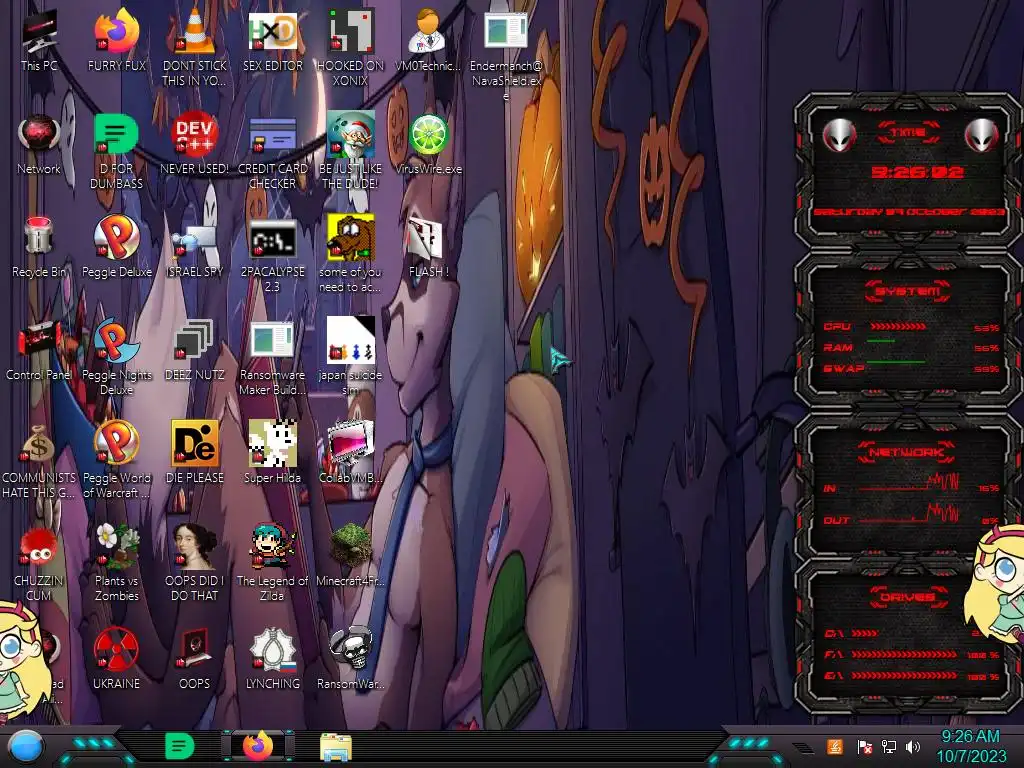Click the Star Butterfly sticker beside DRIVES widget
The height and width of the screenshot is (768, 1024).
(995, 586)
